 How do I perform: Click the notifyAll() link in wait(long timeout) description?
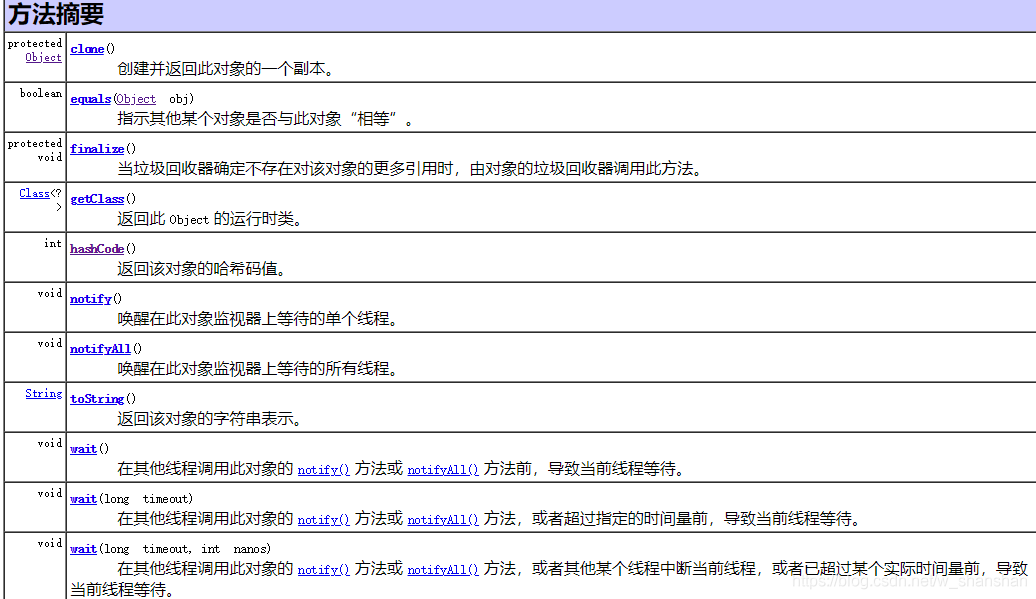(442, 519)
